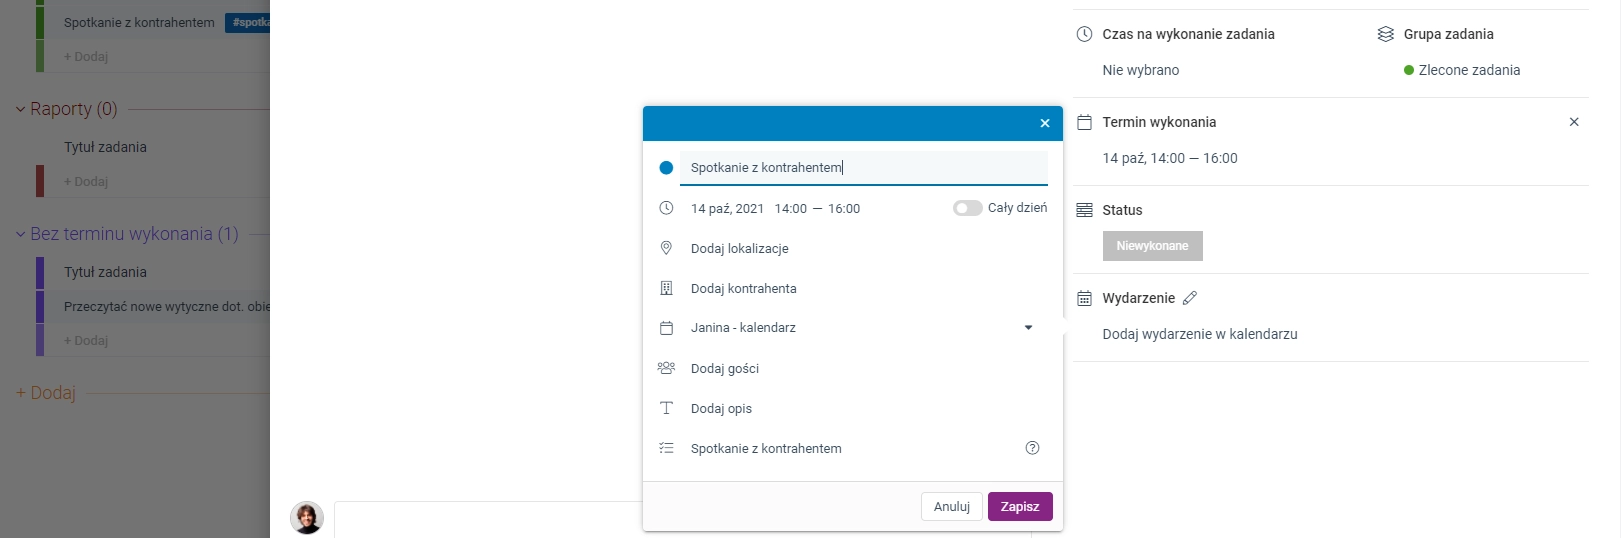
Task: Click the guests people icon
Action: coord(666,368)
